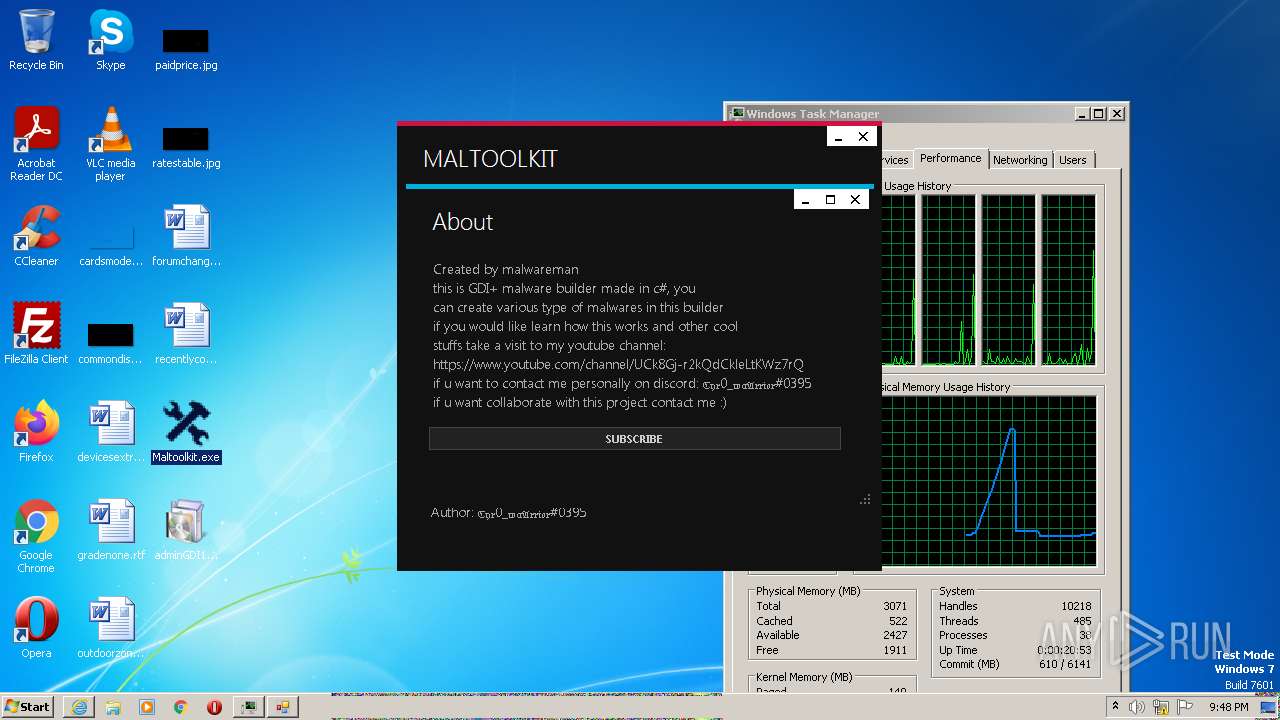Open the Action Center flag icon
The image size is (1280, 720).
[x=1183, y=707]
